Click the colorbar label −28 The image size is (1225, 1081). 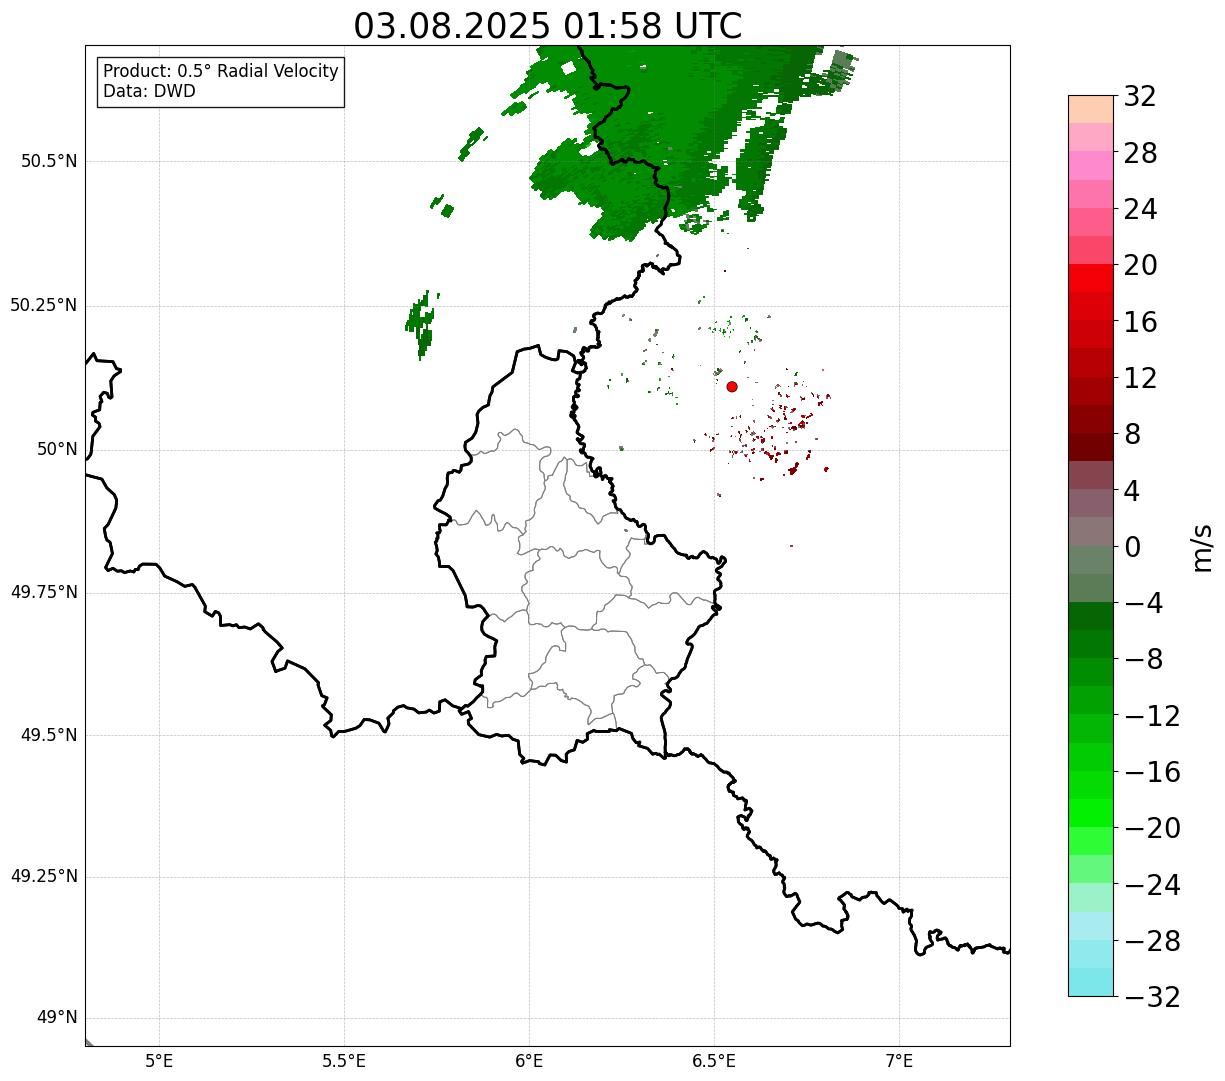(1152, 941)
